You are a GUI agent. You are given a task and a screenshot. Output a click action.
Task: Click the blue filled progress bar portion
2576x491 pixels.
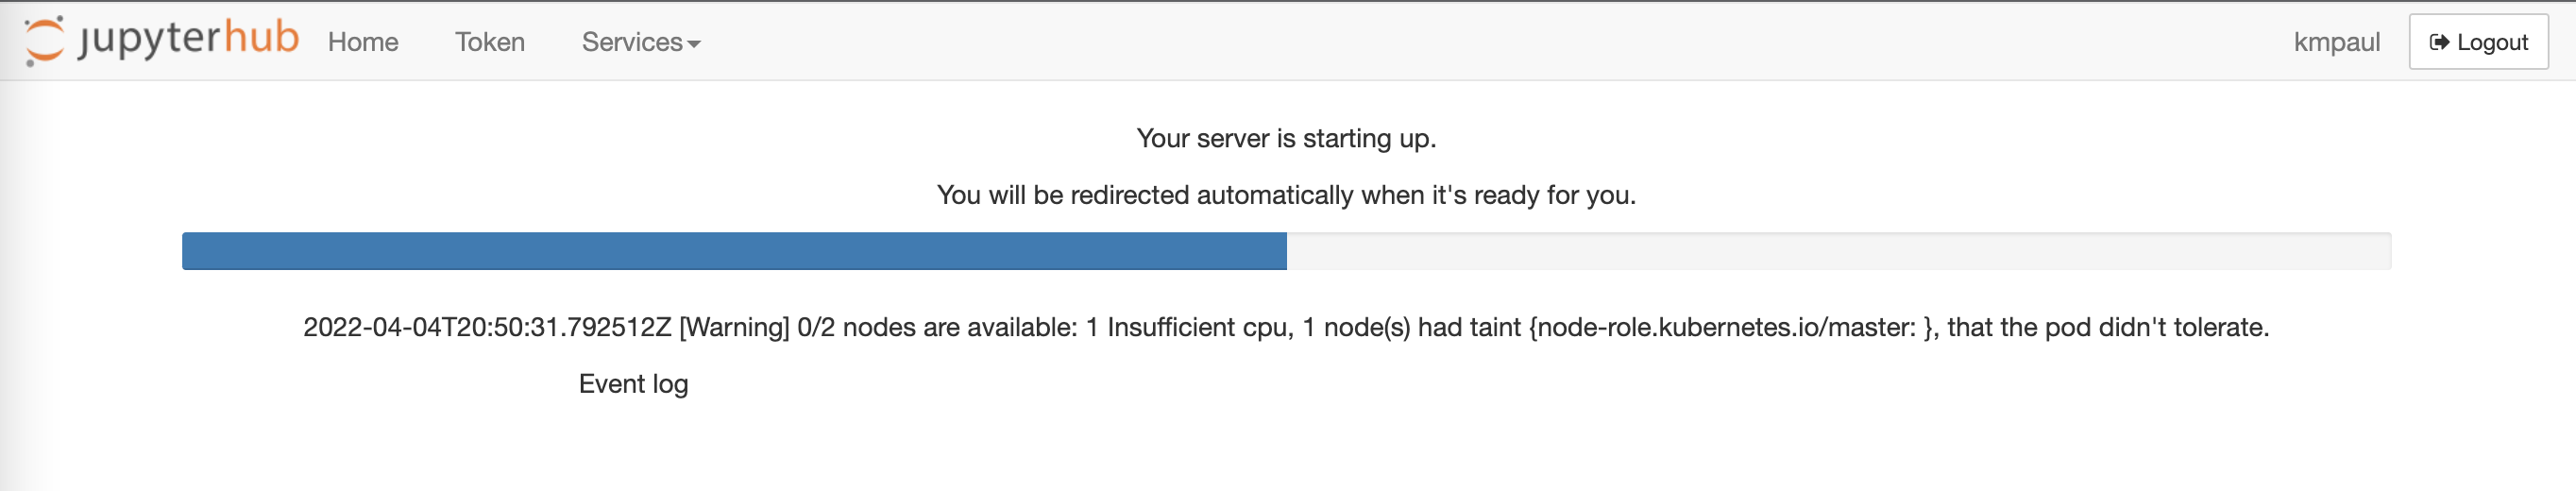(734, 251)
